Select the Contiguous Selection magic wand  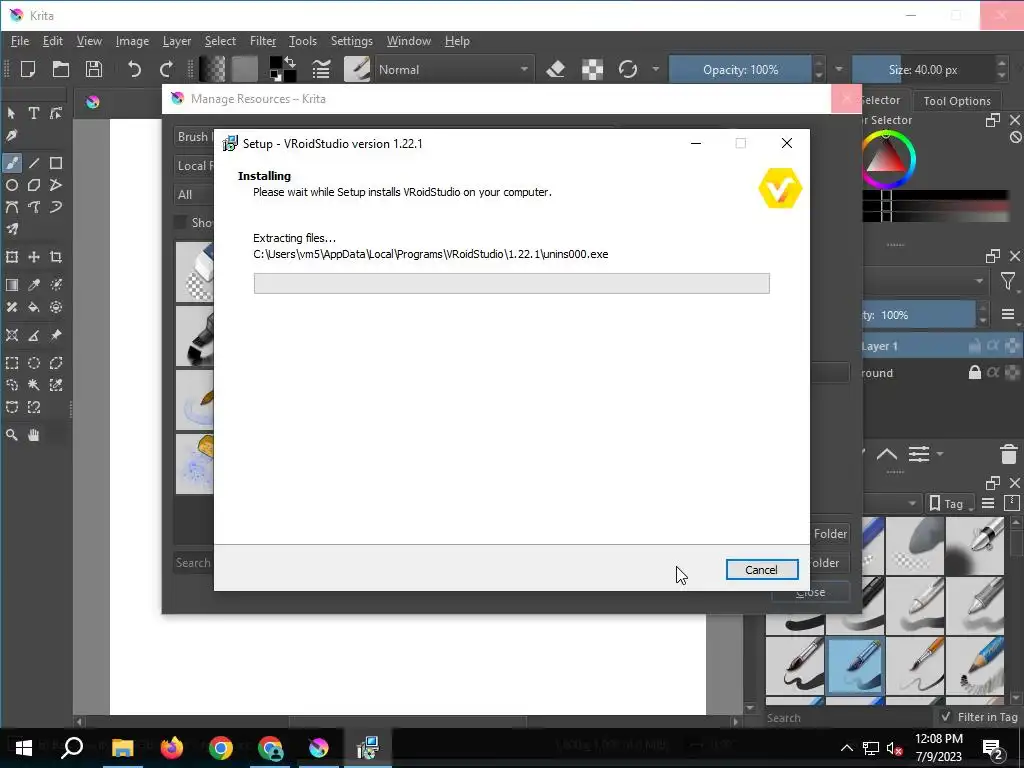tap(34, 385)
